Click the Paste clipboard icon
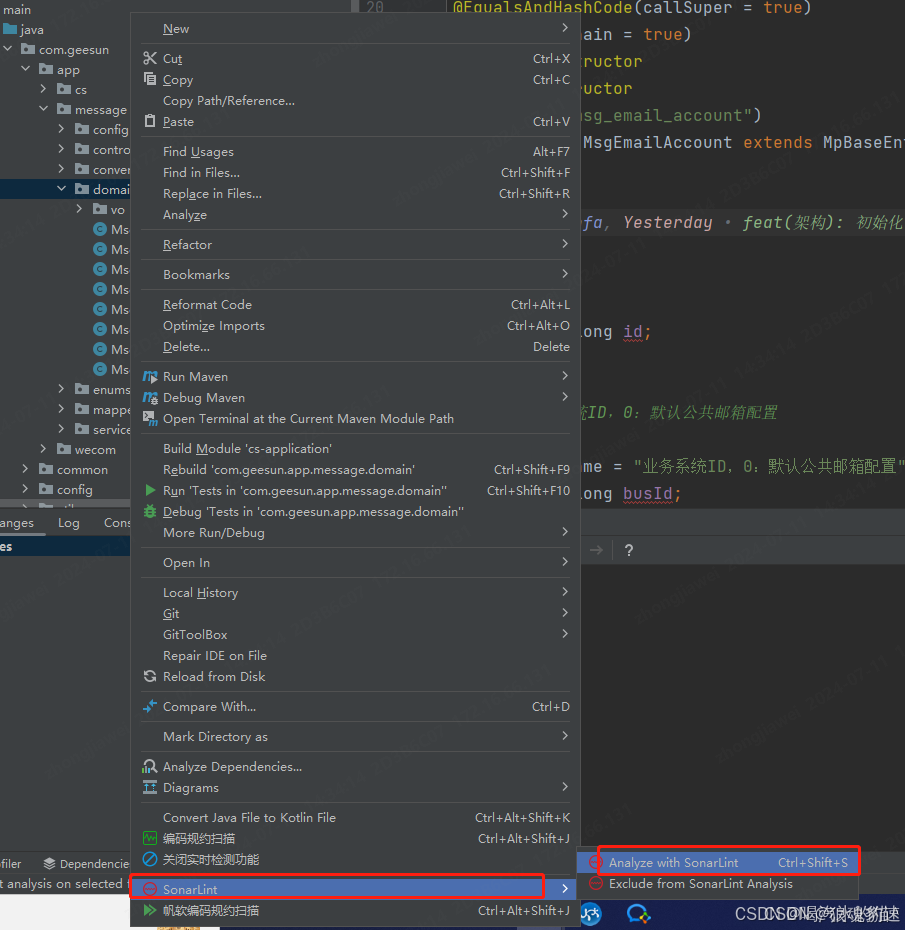The image size is (905, 930). coord(150,121)
